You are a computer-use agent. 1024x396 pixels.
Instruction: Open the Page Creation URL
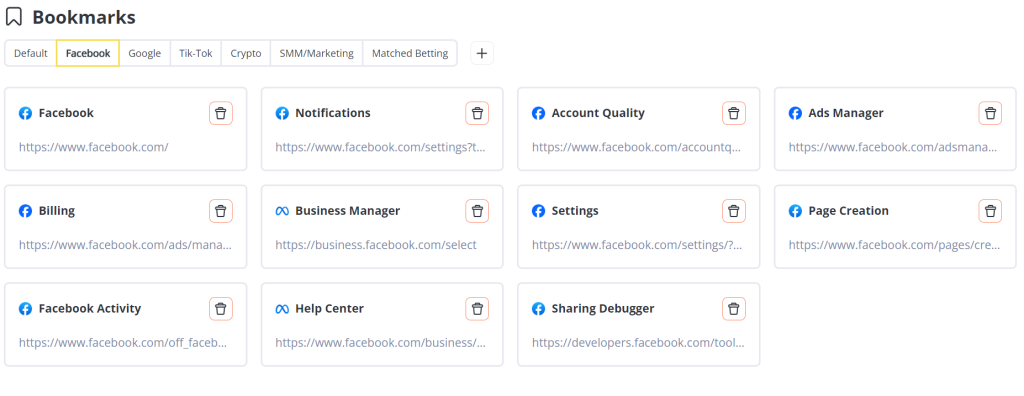tap(895, 245)
